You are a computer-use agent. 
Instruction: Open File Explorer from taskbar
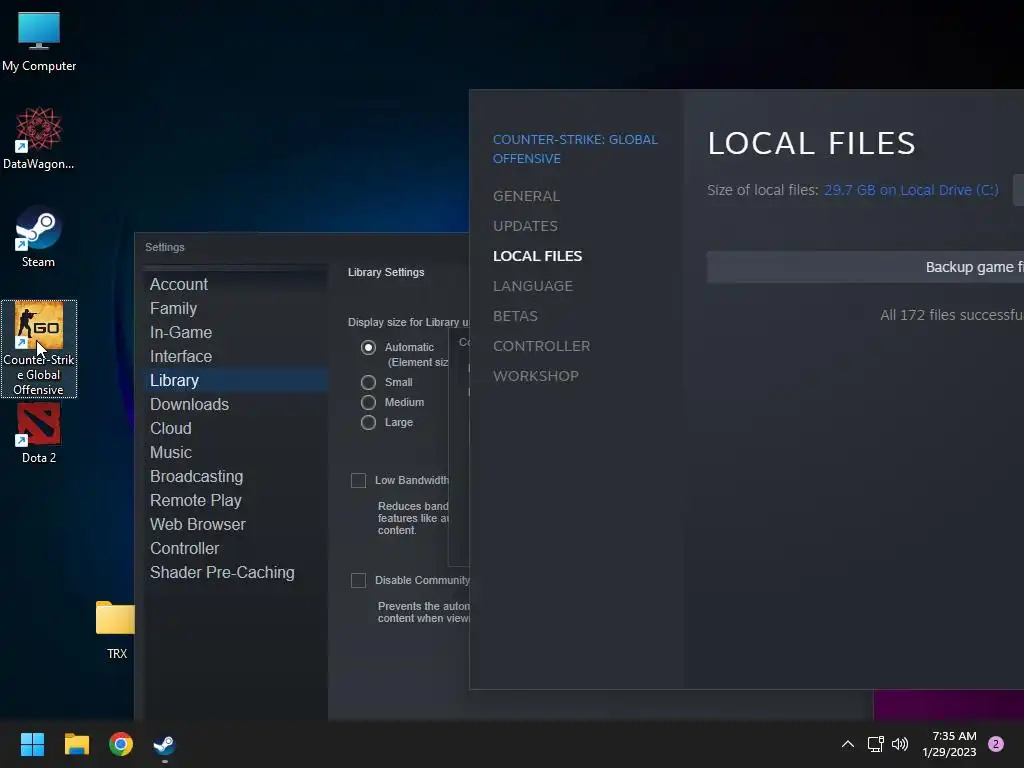coord(76,744)
